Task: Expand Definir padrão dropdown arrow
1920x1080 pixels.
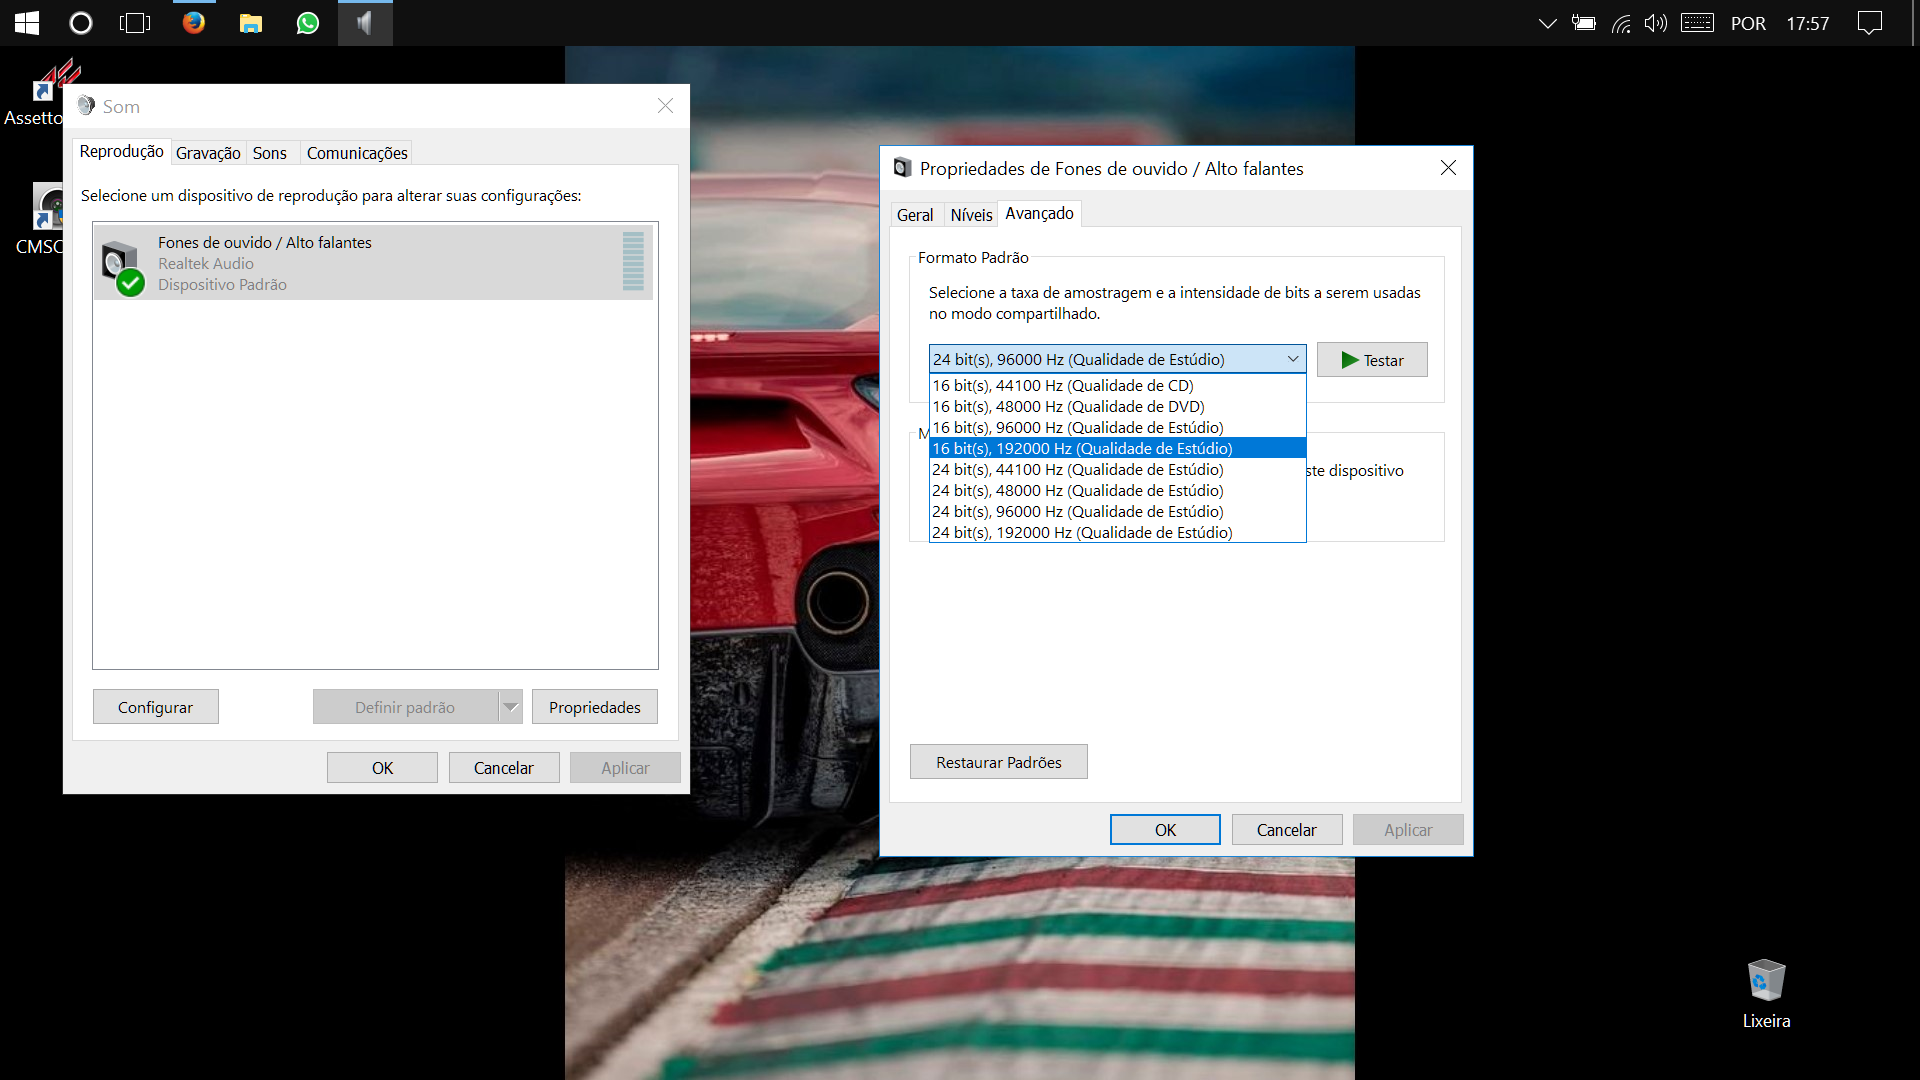Action: pos(511,707)
